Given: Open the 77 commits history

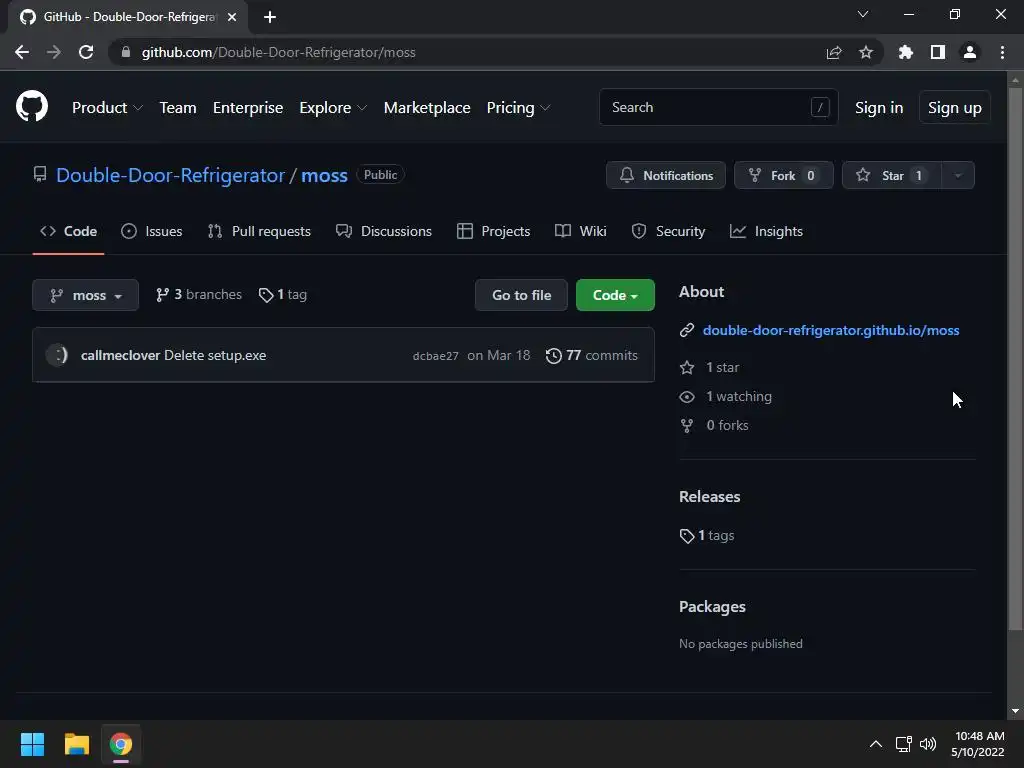Looking at the screenshot, I should (x=592, y=355).
